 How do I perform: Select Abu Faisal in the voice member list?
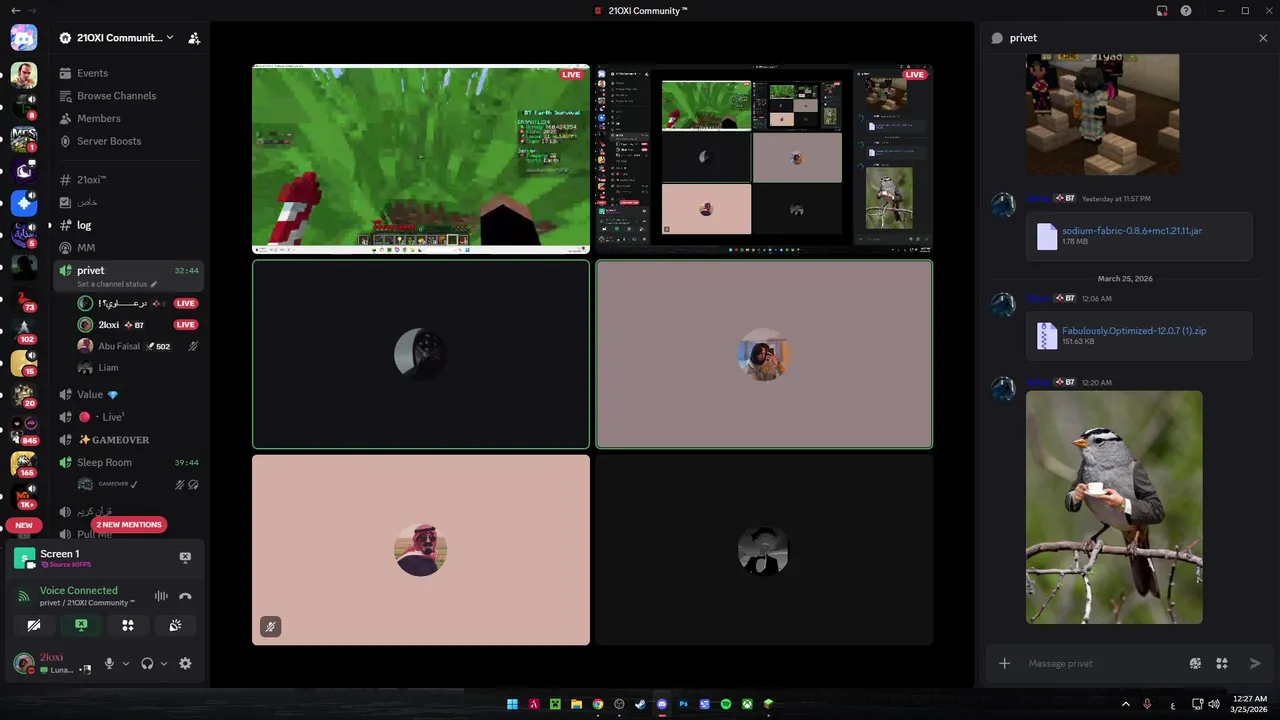coord(138,346)
